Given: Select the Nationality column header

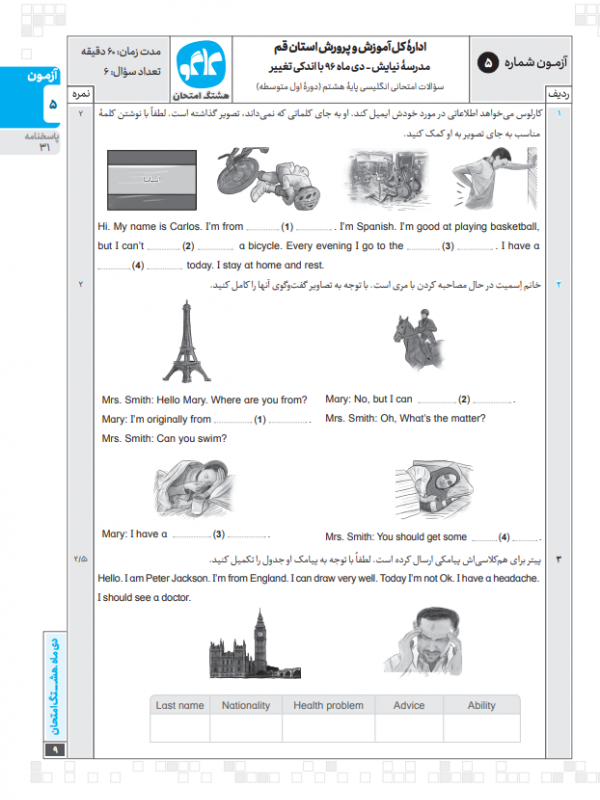Looking at the screenshot, I should click(246, 705).
